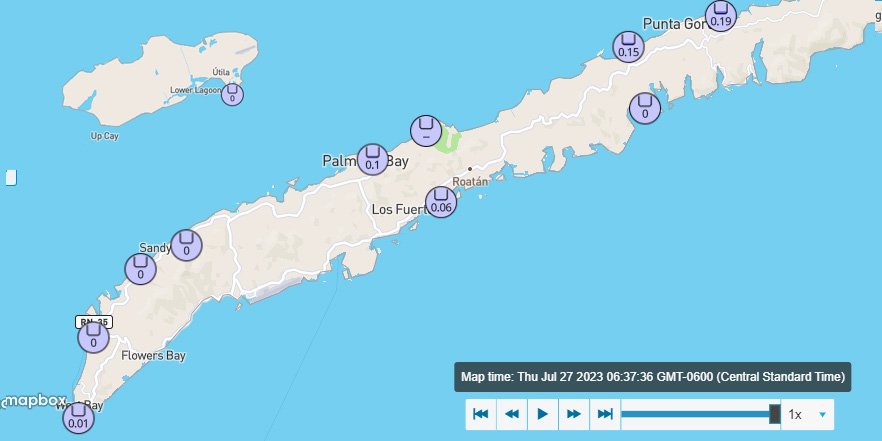The width and height of the screenshot is (882, 441).
Task: Jump to the end of the timeline
Action: (x=604, y=414)
